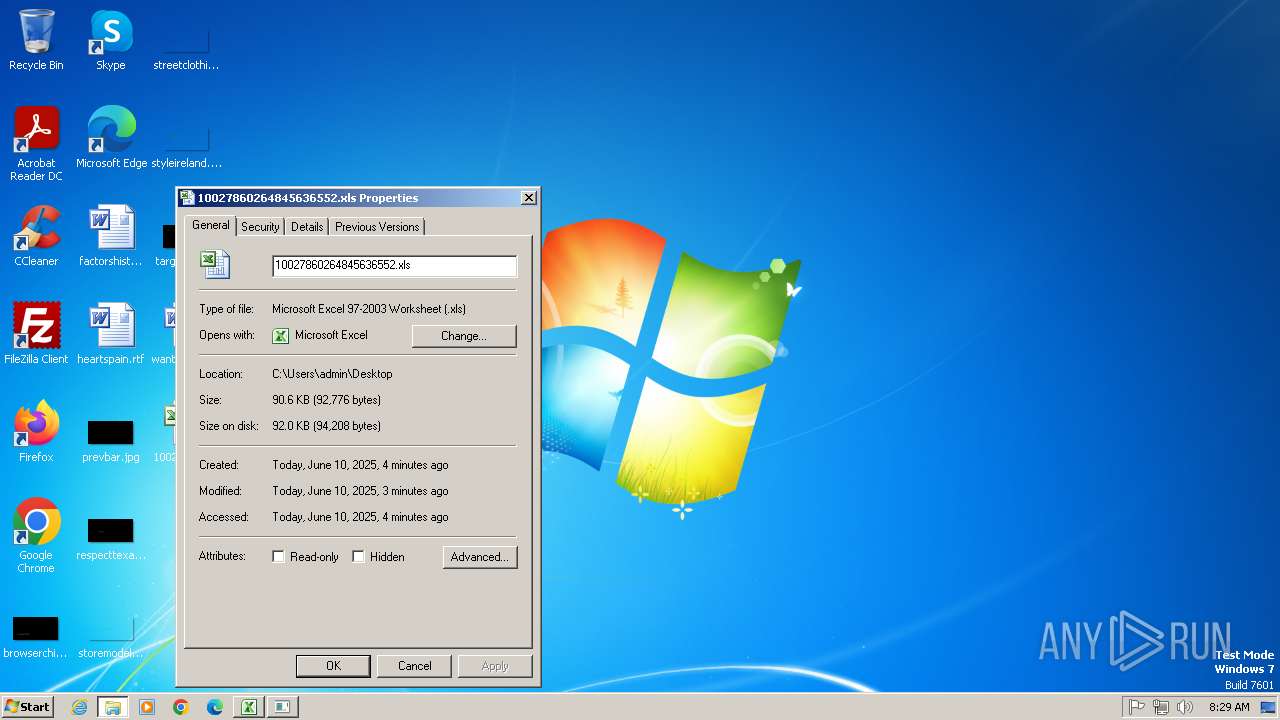Open the Recycle Bin desktop icon

[x=36, y=40]
